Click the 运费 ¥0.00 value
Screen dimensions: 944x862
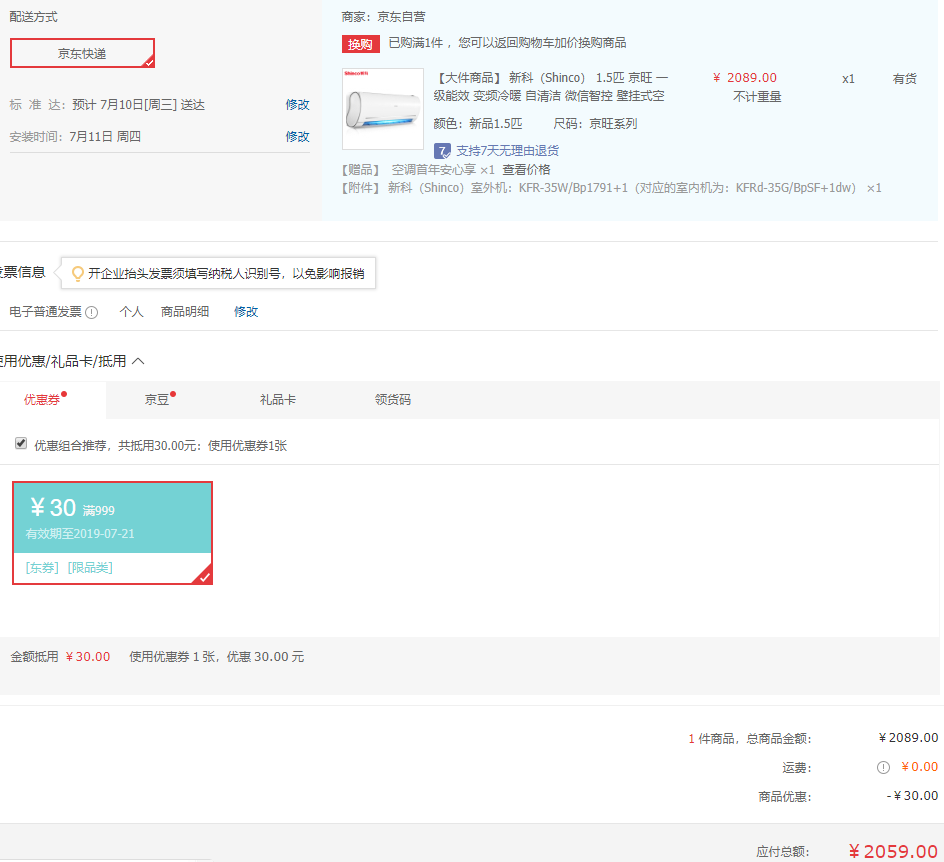coord(919,767)
